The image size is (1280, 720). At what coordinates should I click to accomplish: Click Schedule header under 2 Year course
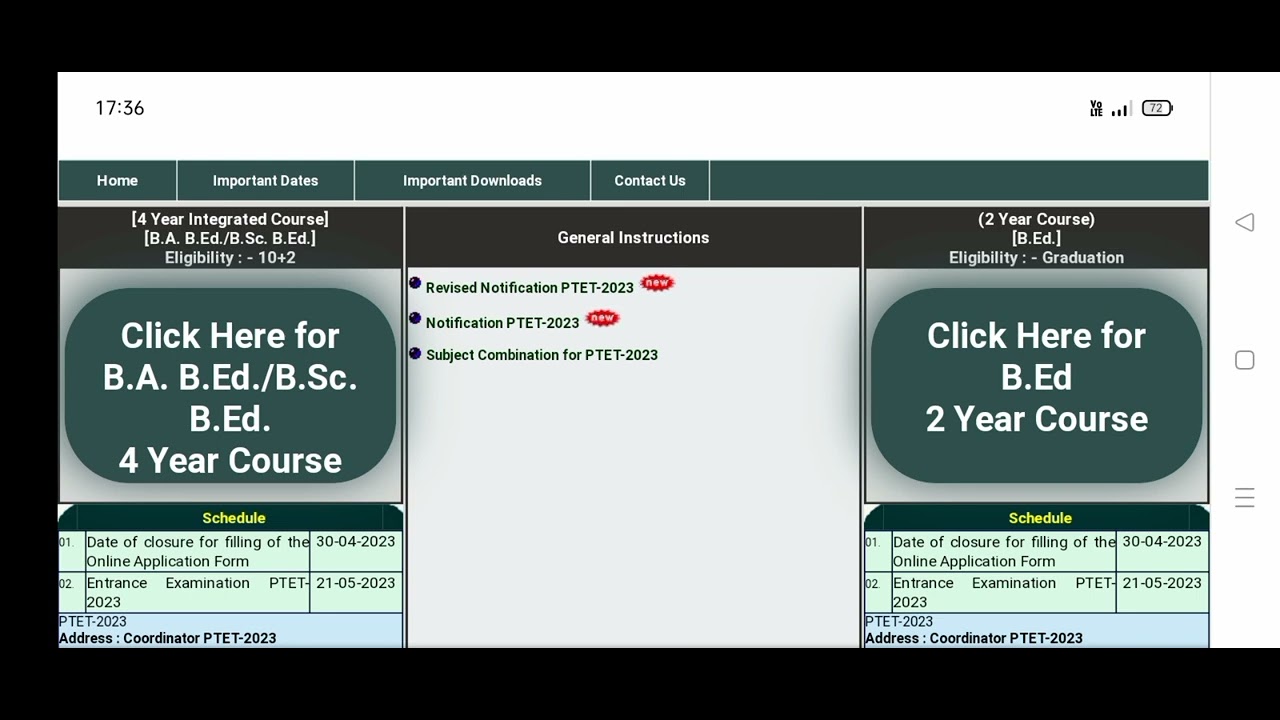(x=1040, y=518)
